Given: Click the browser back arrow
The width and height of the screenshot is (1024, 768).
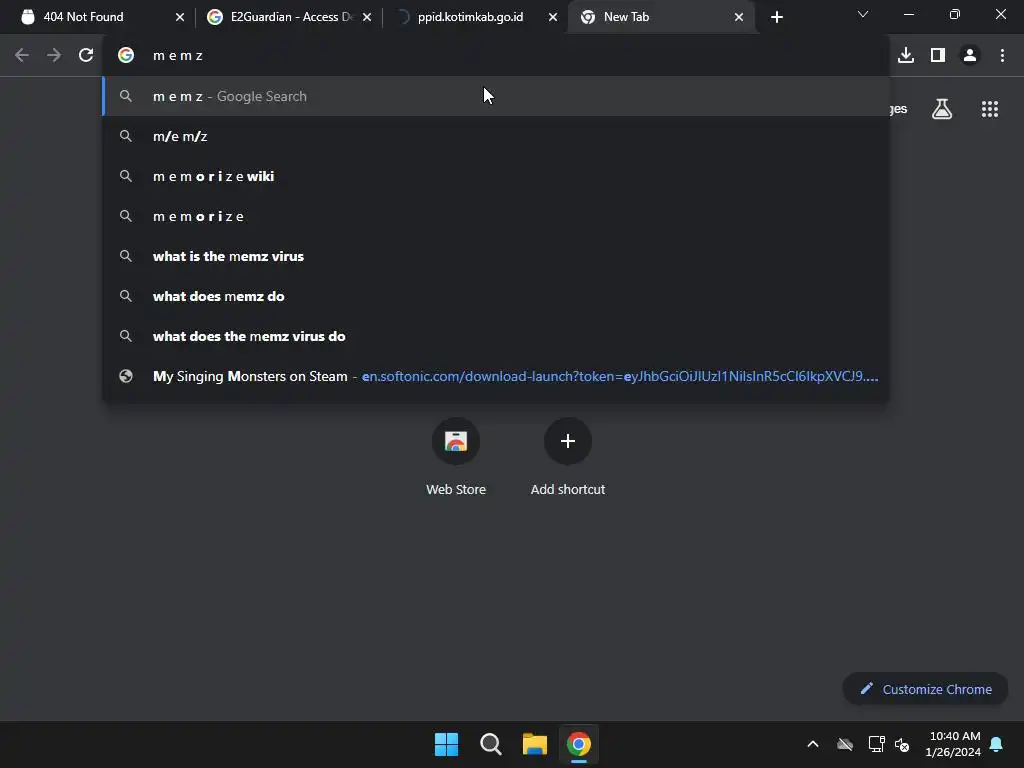Looking at the screenshot, I should (x=22, y=56).
